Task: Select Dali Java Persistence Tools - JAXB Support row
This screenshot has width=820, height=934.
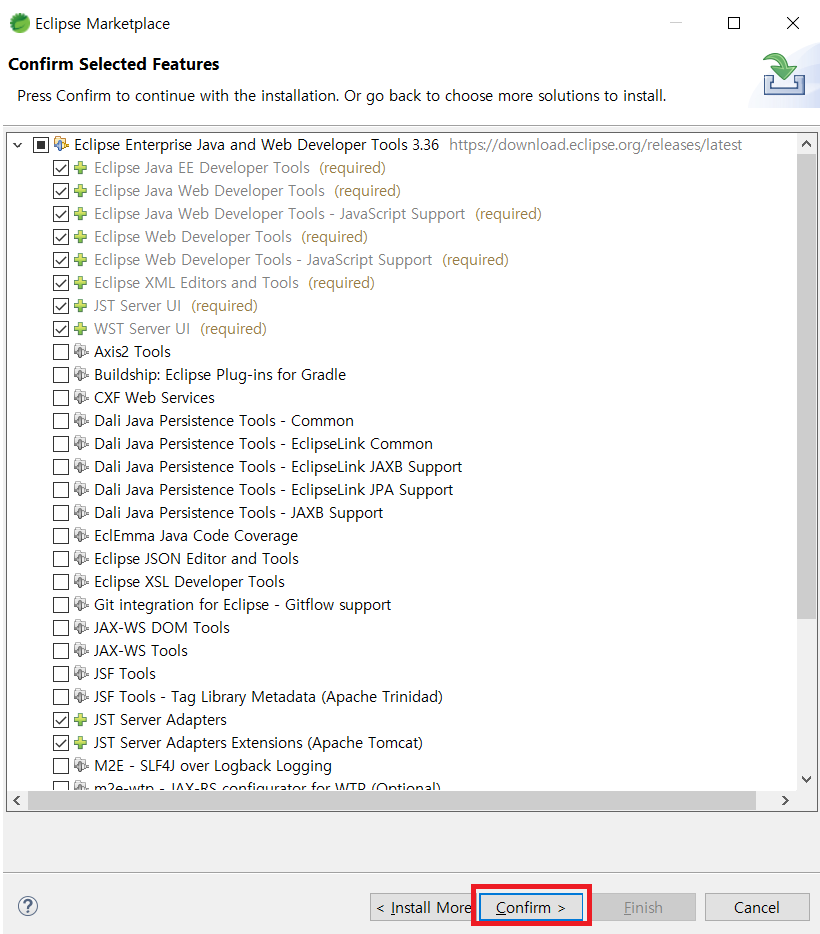Action: click(x=238, y=513)
